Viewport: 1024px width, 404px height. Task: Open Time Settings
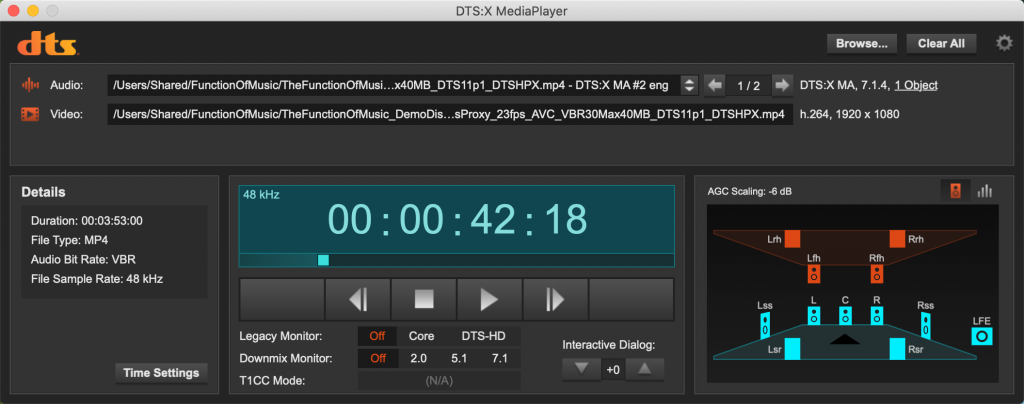click(x=161, y=373)
